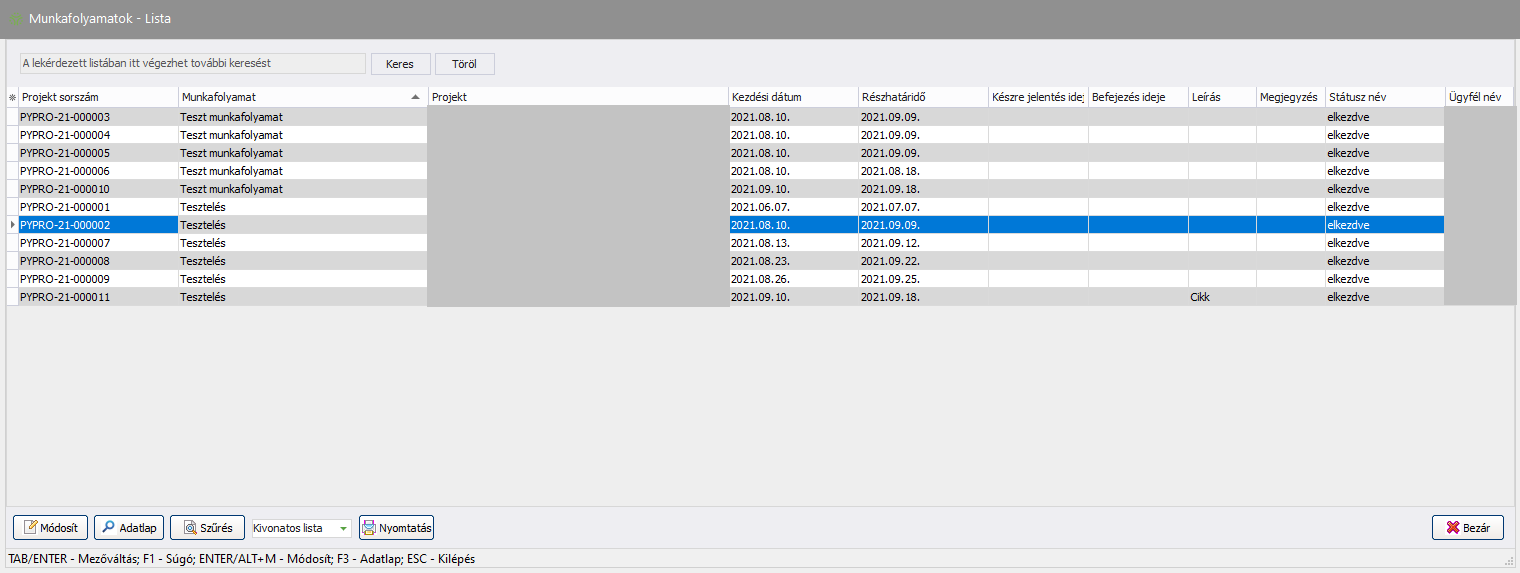
Task: Click the grid column chooser asterisk
Action: [x=12, y=97]
